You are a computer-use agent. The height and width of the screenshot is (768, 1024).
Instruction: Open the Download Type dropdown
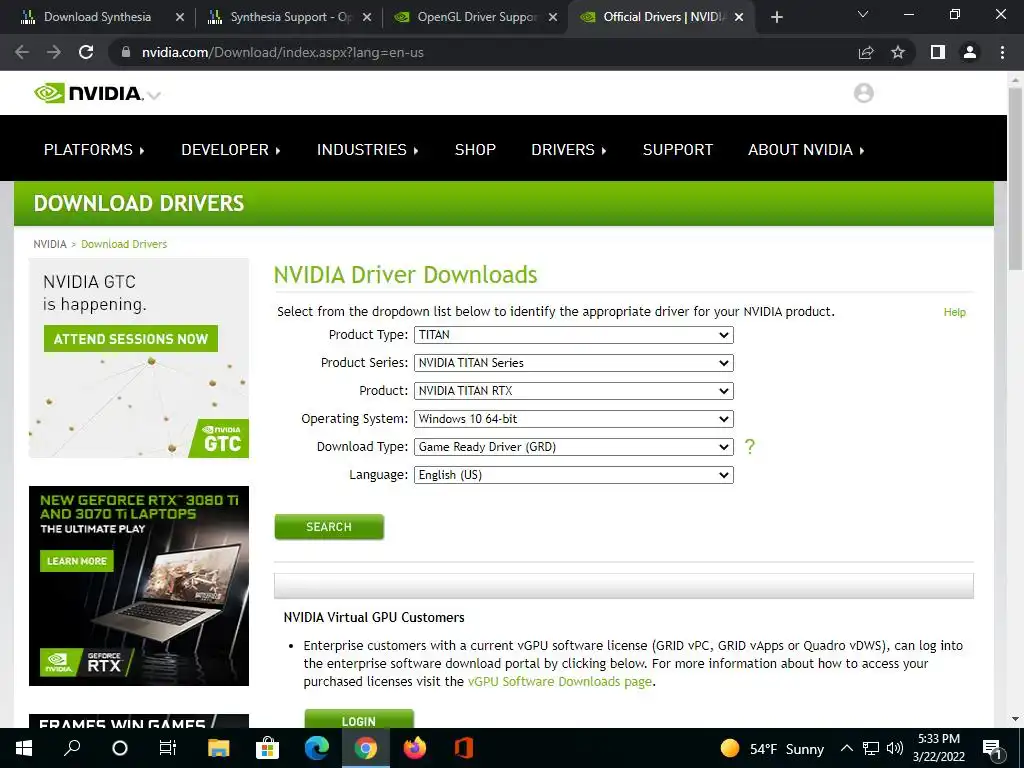click(573, 447)
